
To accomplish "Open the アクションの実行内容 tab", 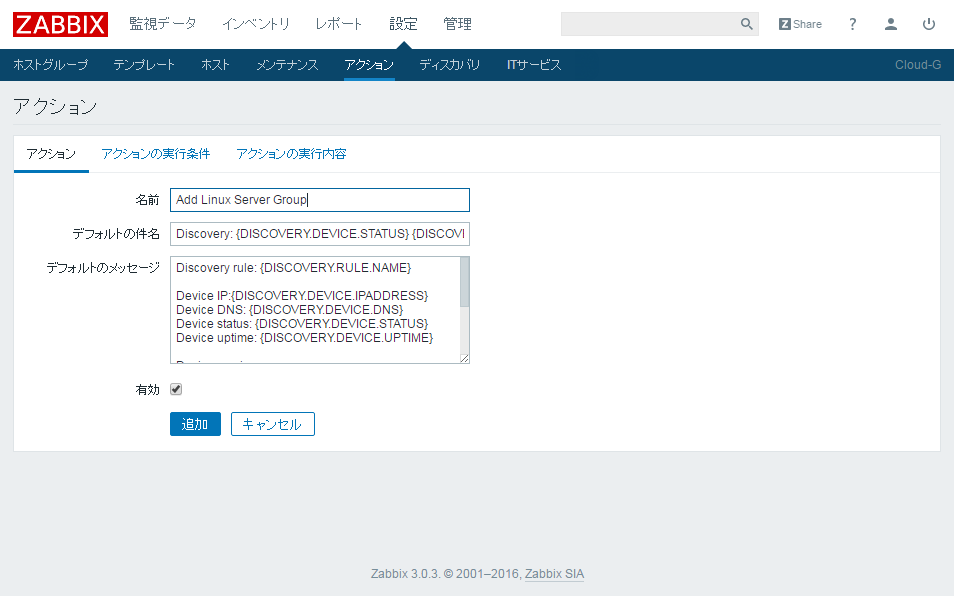I will [293, 154].
